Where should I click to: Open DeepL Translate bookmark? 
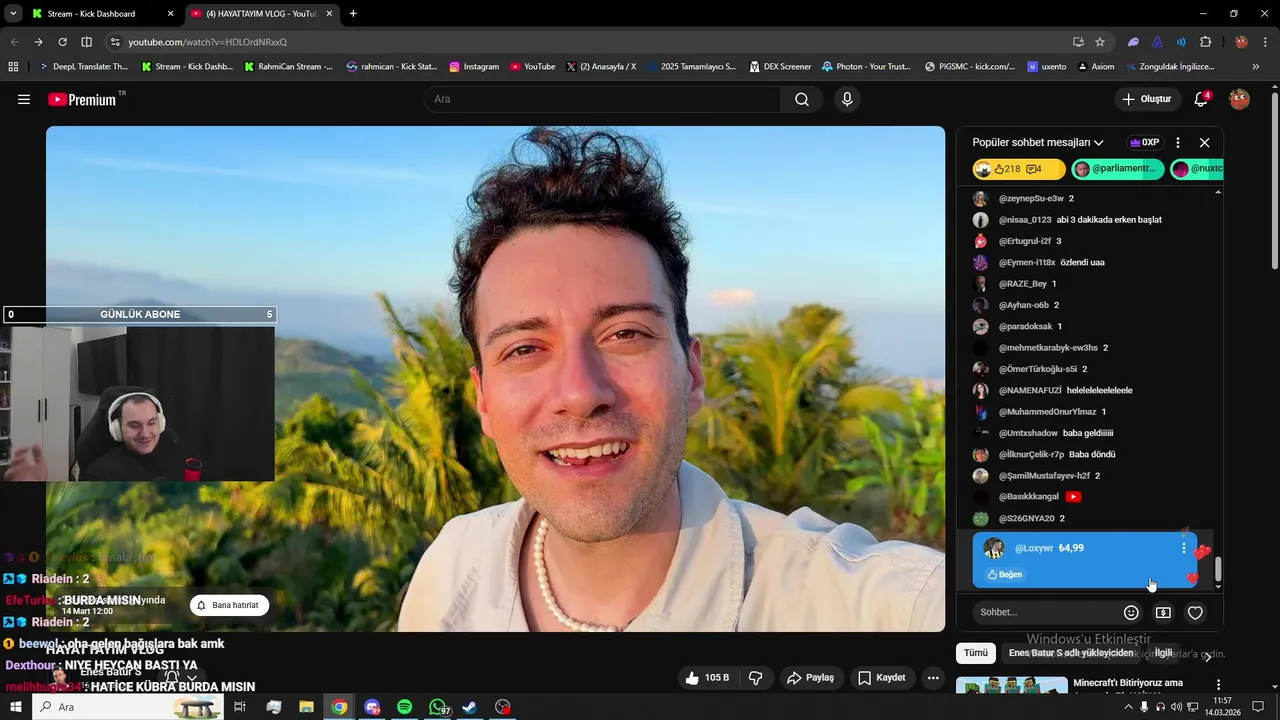(83, 67)
